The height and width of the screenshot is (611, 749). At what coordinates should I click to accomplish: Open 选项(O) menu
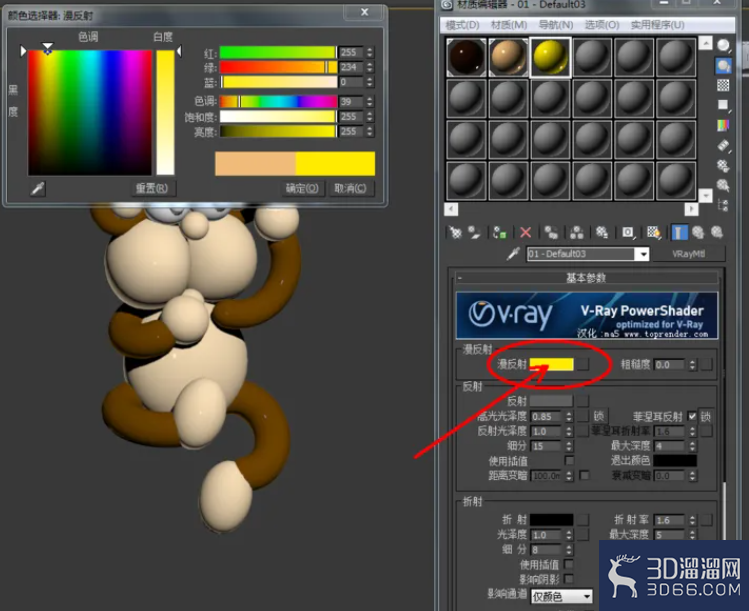coord(602,25)
